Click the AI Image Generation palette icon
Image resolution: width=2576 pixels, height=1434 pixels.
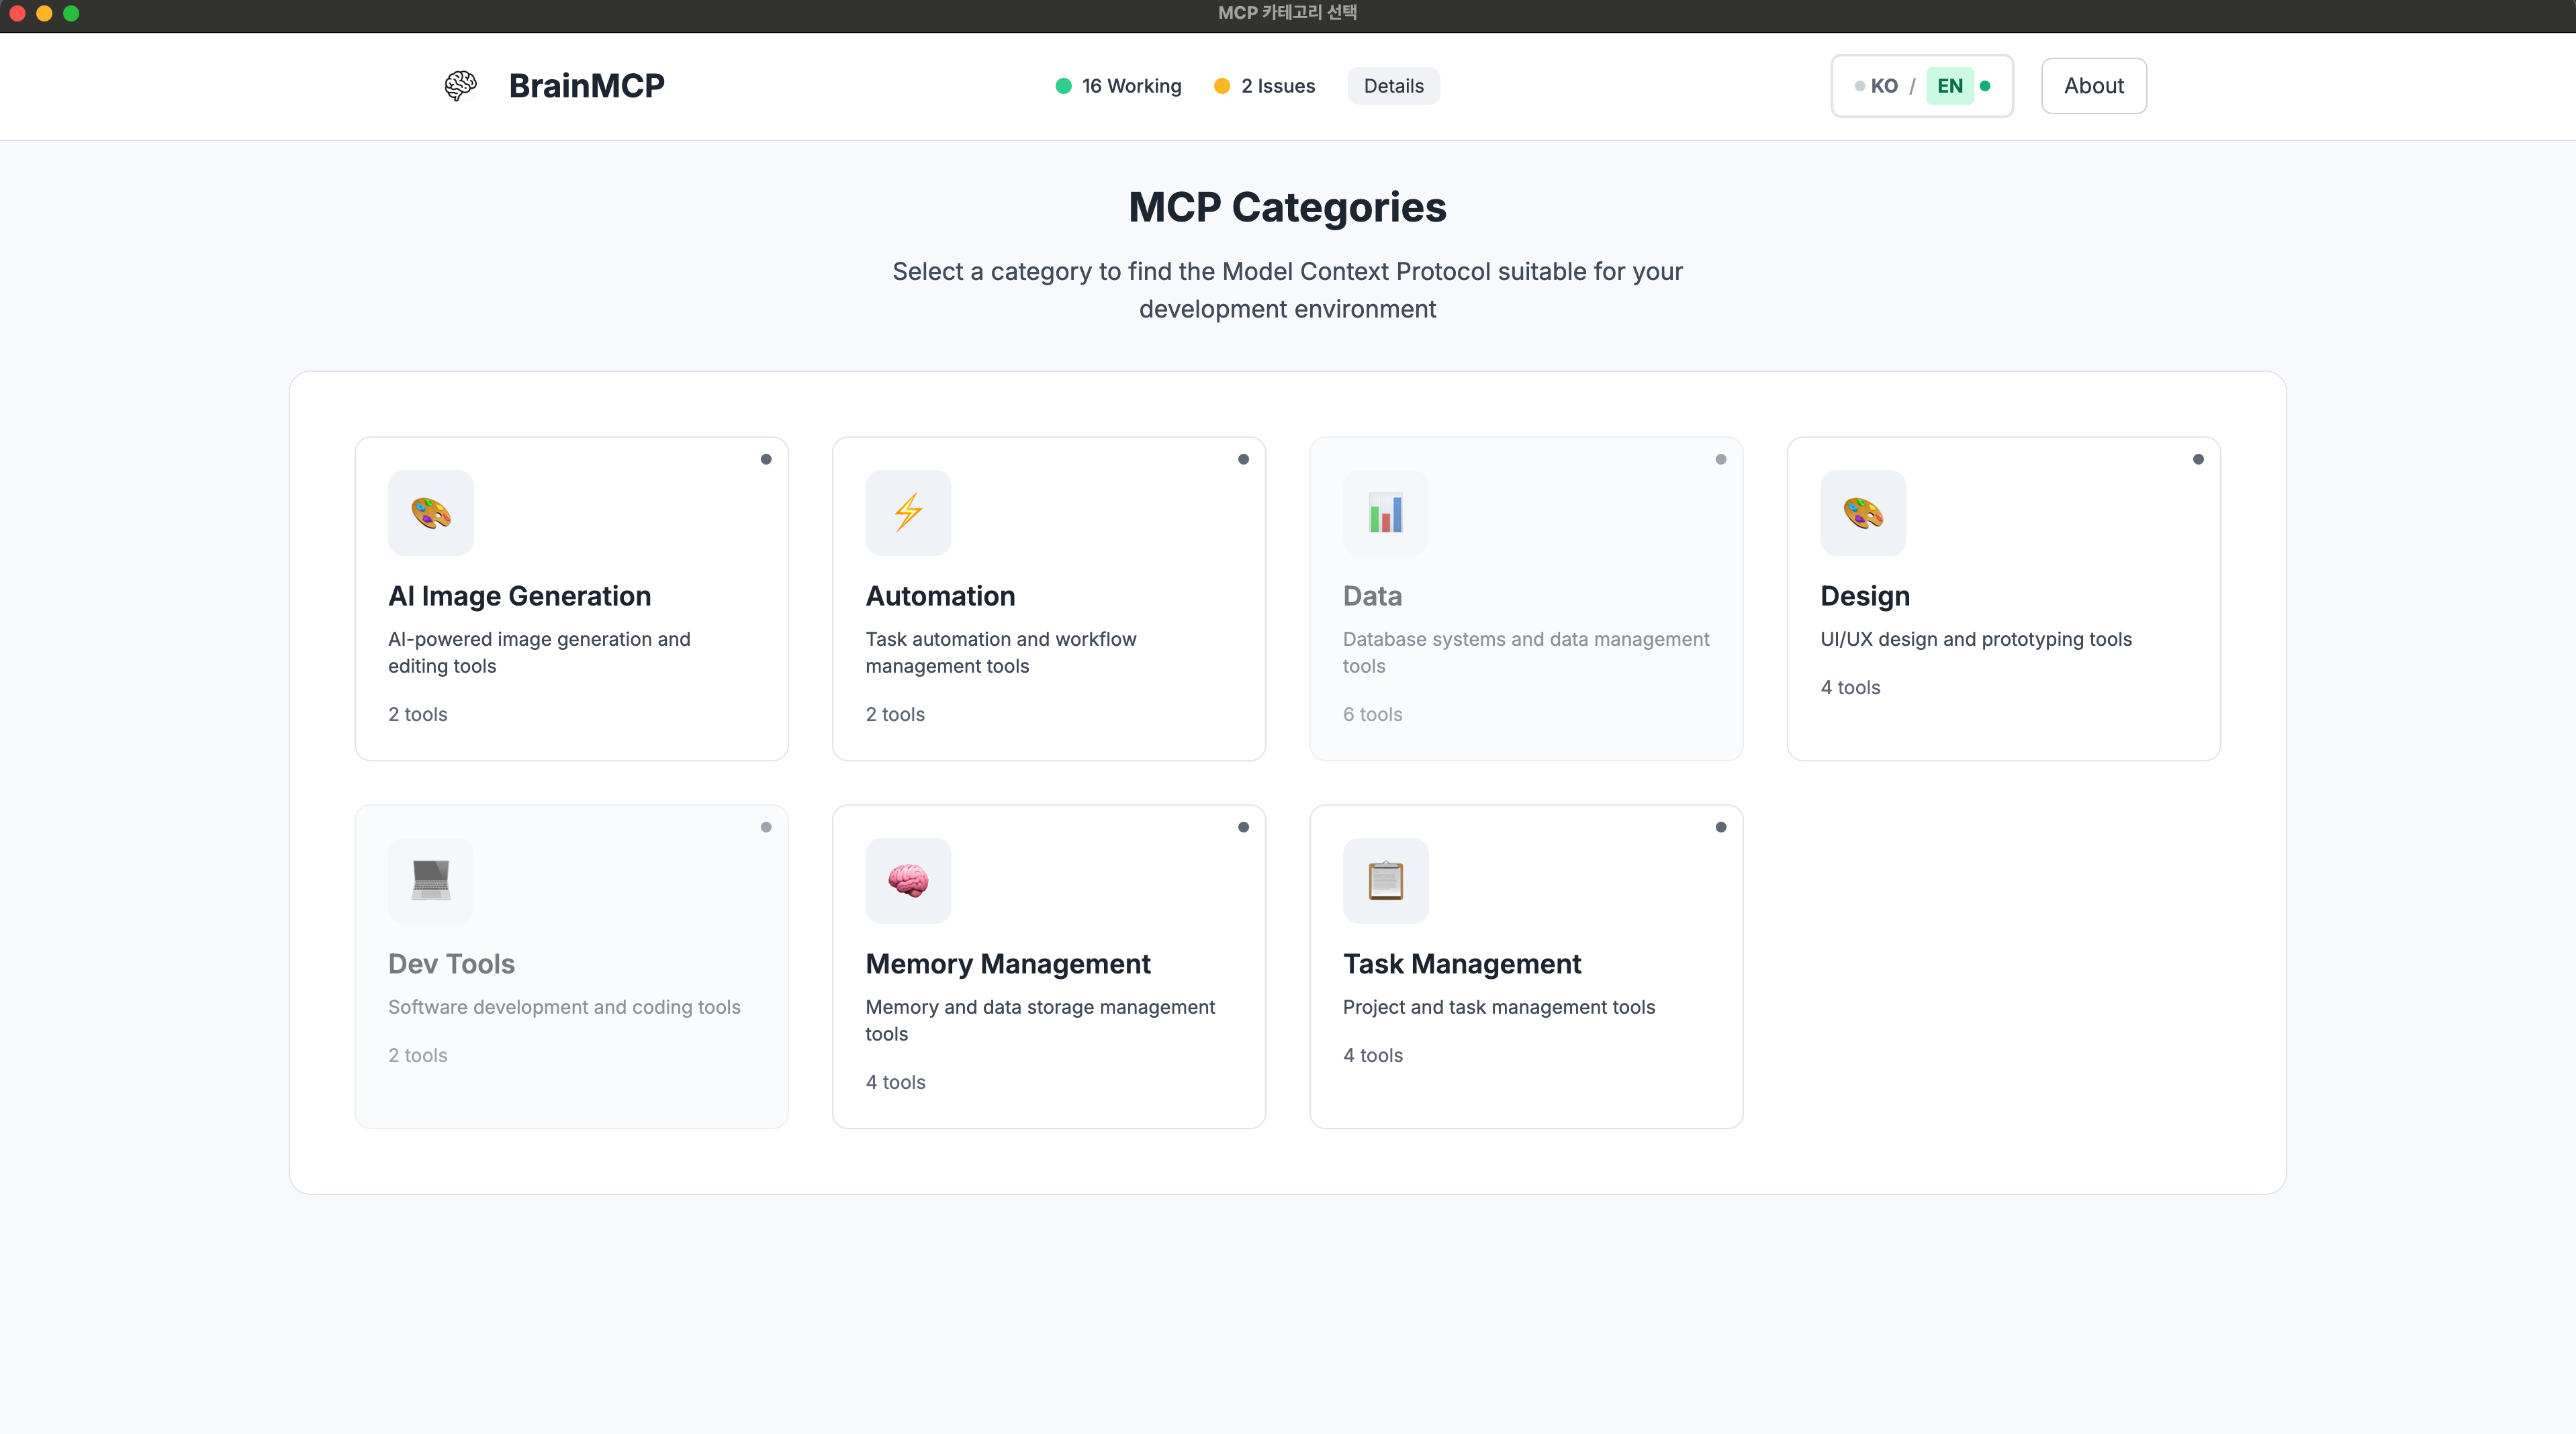431,513
